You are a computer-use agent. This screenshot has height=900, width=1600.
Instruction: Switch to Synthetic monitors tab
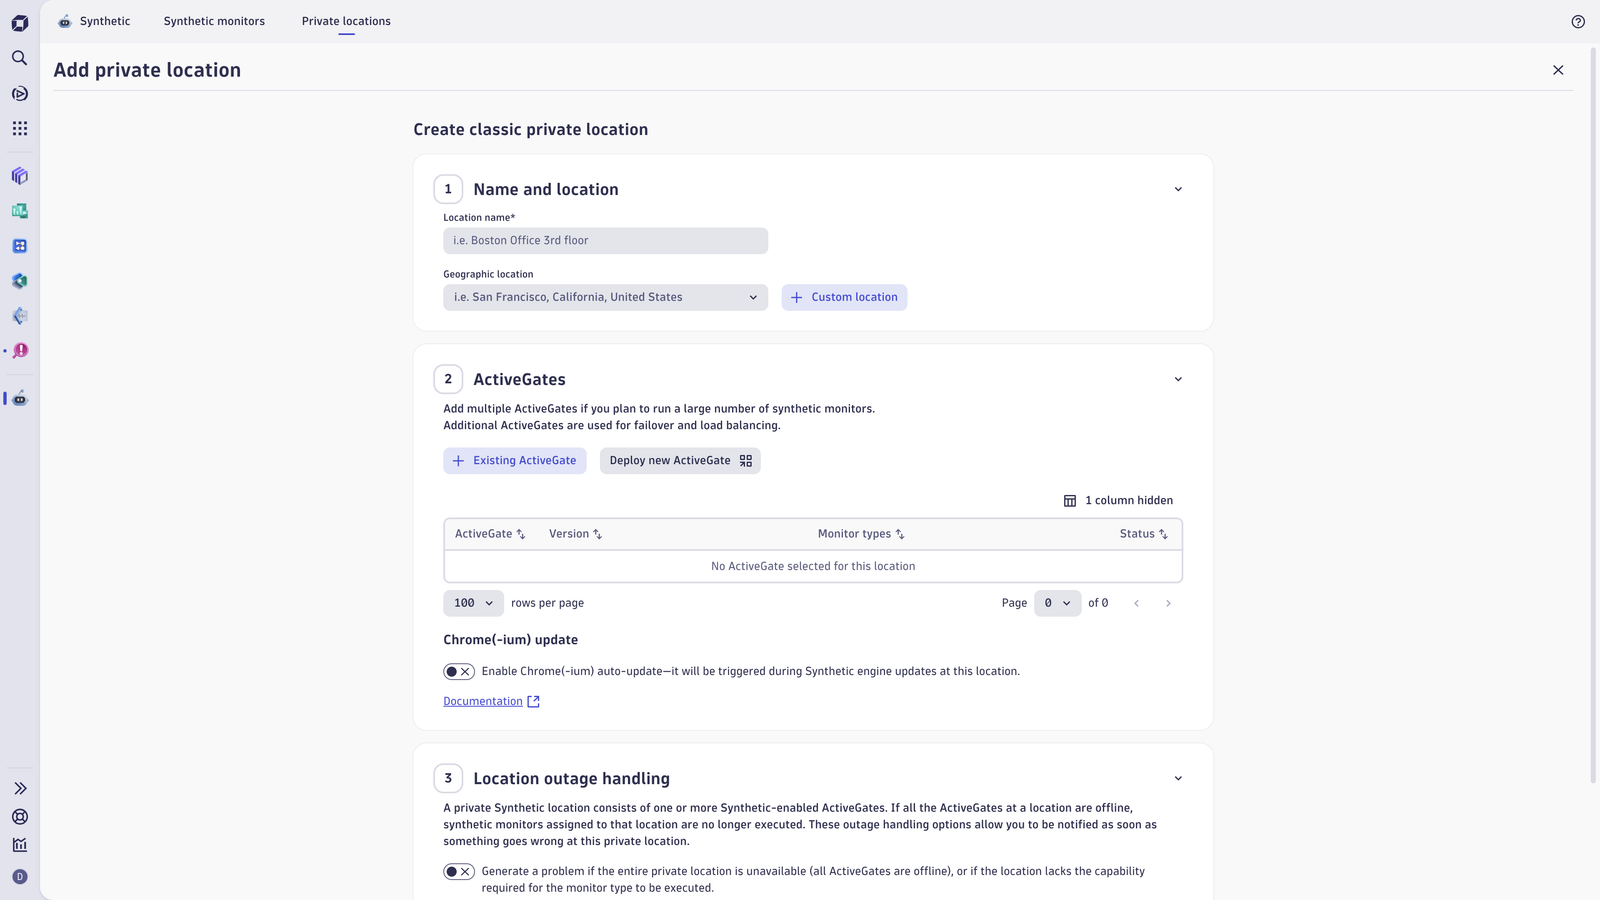214,21
